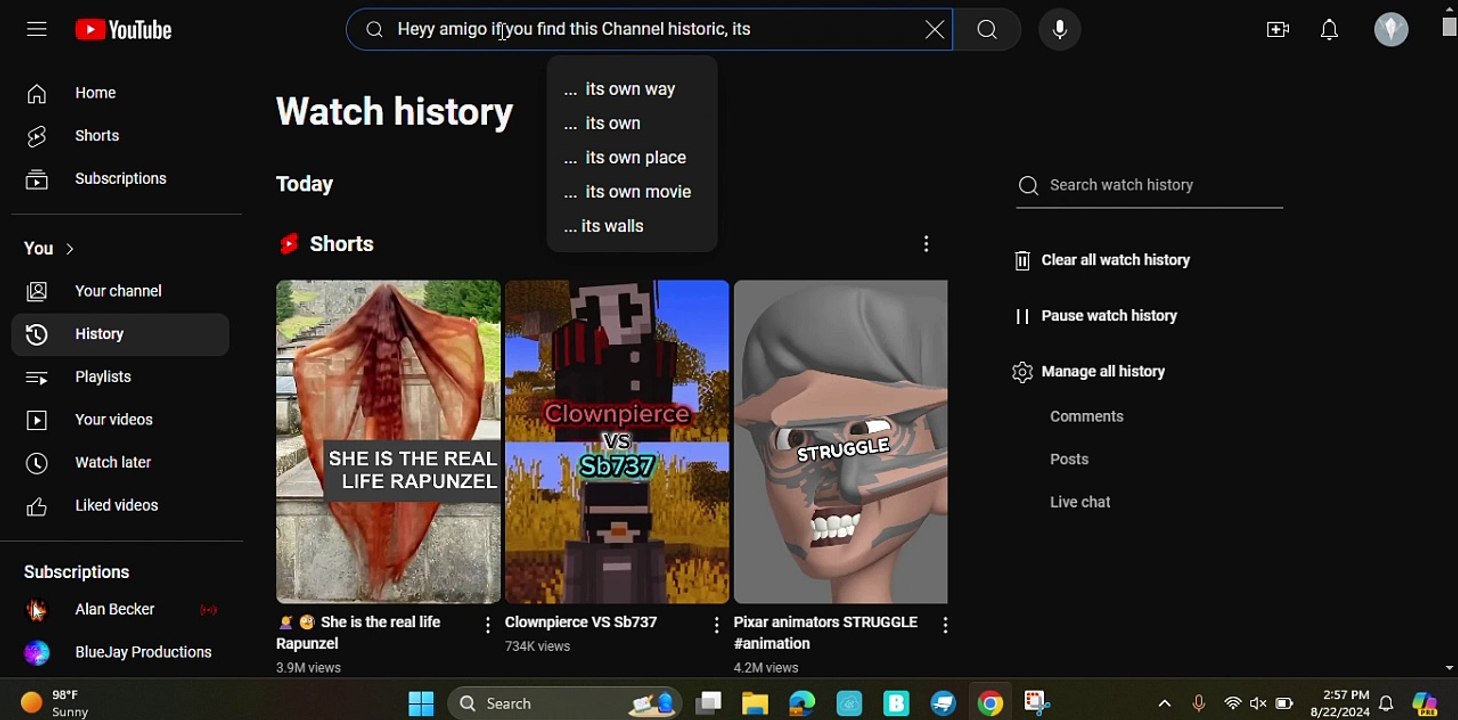Open Windows taskbar Search box
The image size is (1458, 720).
click(x=565, y=704)
